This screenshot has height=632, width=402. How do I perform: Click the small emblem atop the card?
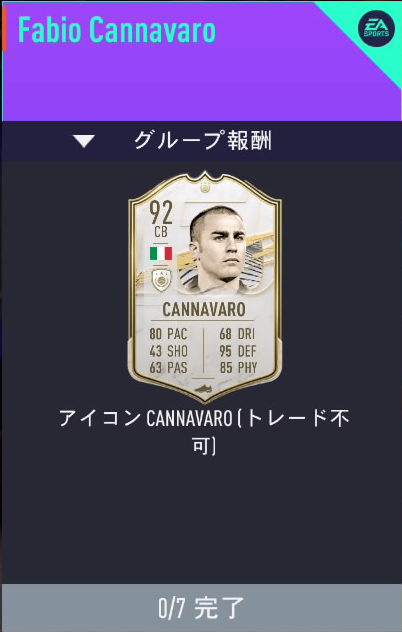pos(205,187)
